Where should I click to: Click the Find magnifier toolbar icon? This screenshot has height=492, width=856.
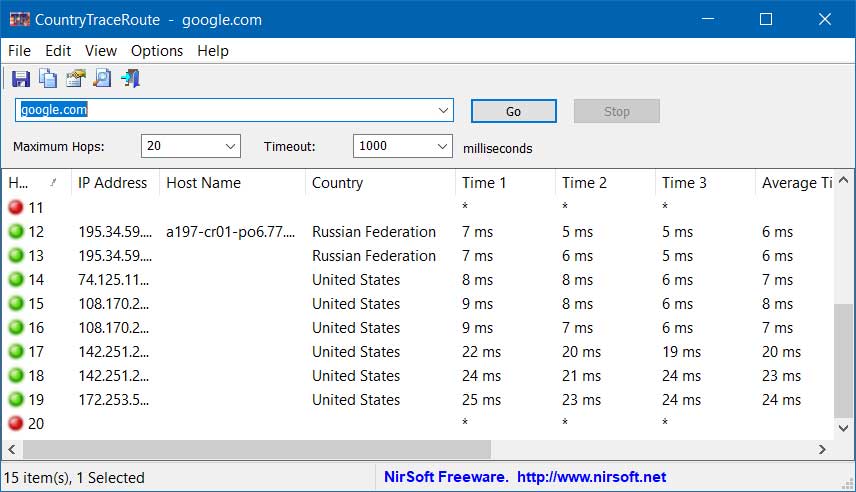(102, 79)
